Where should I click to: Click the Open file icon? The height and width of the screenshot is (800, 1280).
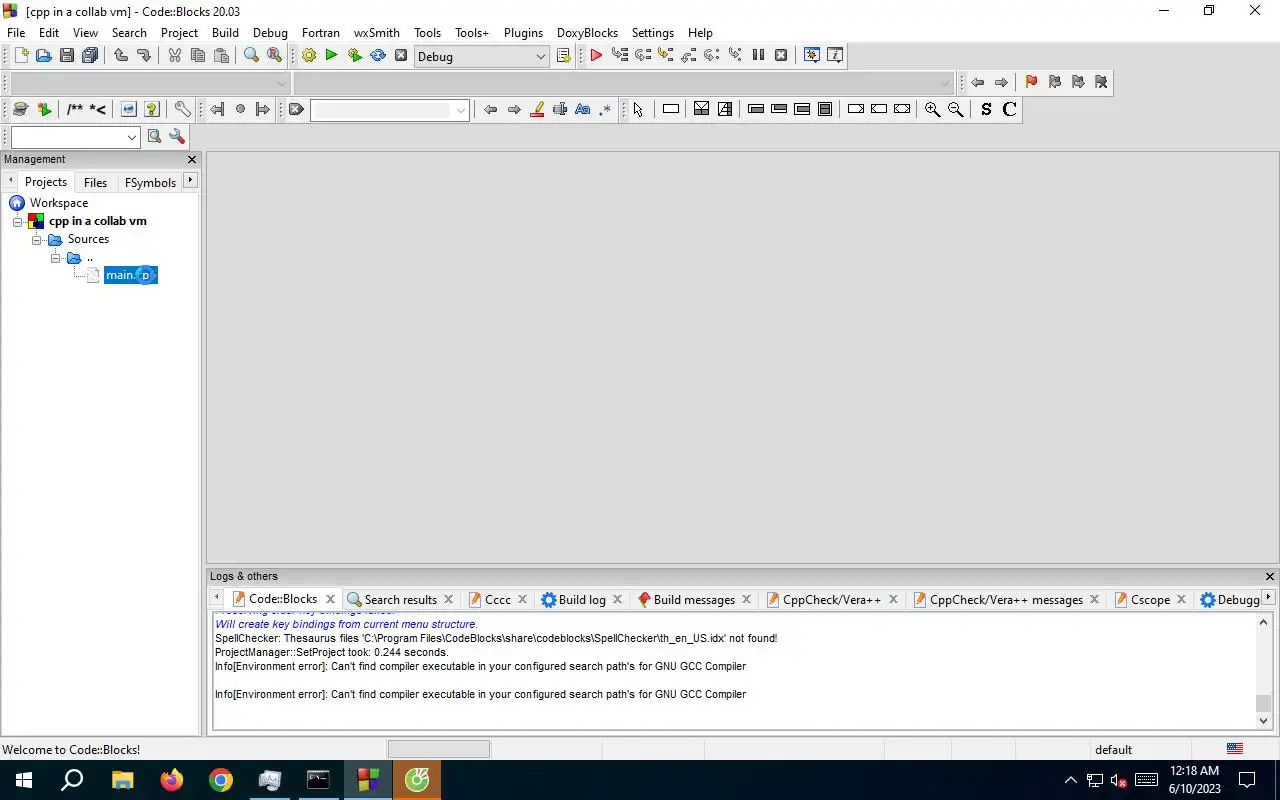point(43,56)
